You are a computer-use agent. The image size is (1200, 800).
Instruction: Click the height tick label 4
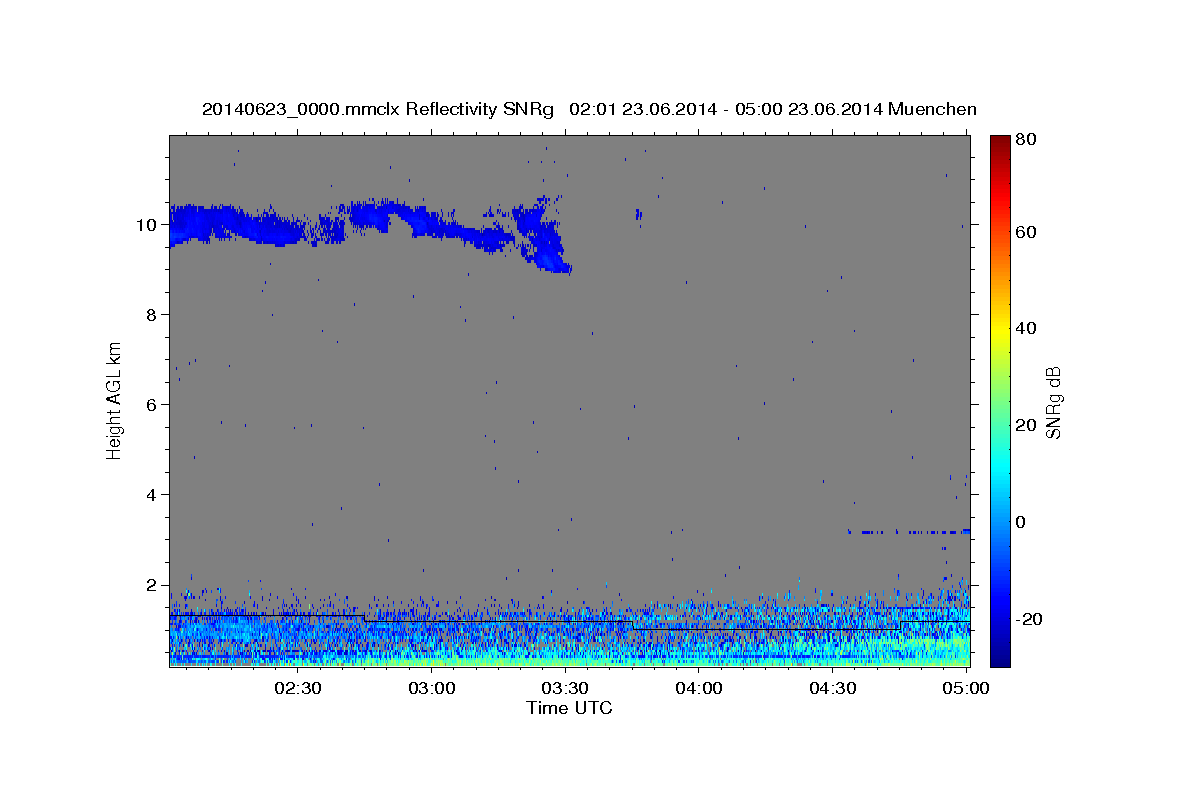153,494
